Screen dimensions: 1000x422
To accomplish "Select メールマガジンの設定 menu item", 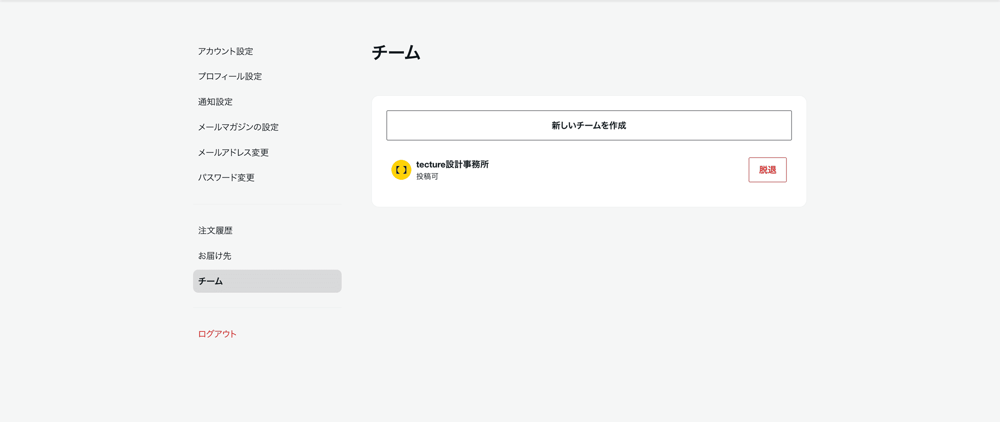I will coord(238,127).
